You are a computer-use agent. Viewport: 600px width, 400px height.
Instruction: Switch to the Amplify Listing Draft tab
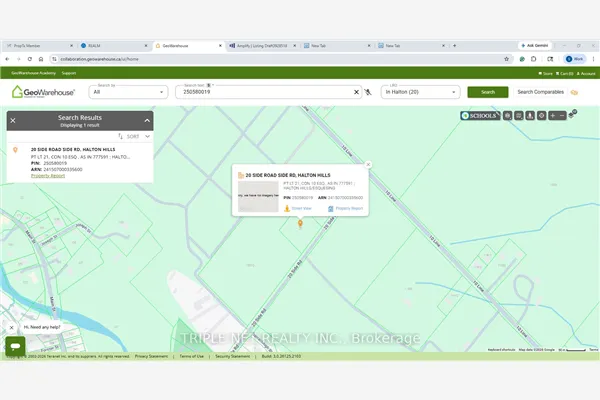click(262, 46)
